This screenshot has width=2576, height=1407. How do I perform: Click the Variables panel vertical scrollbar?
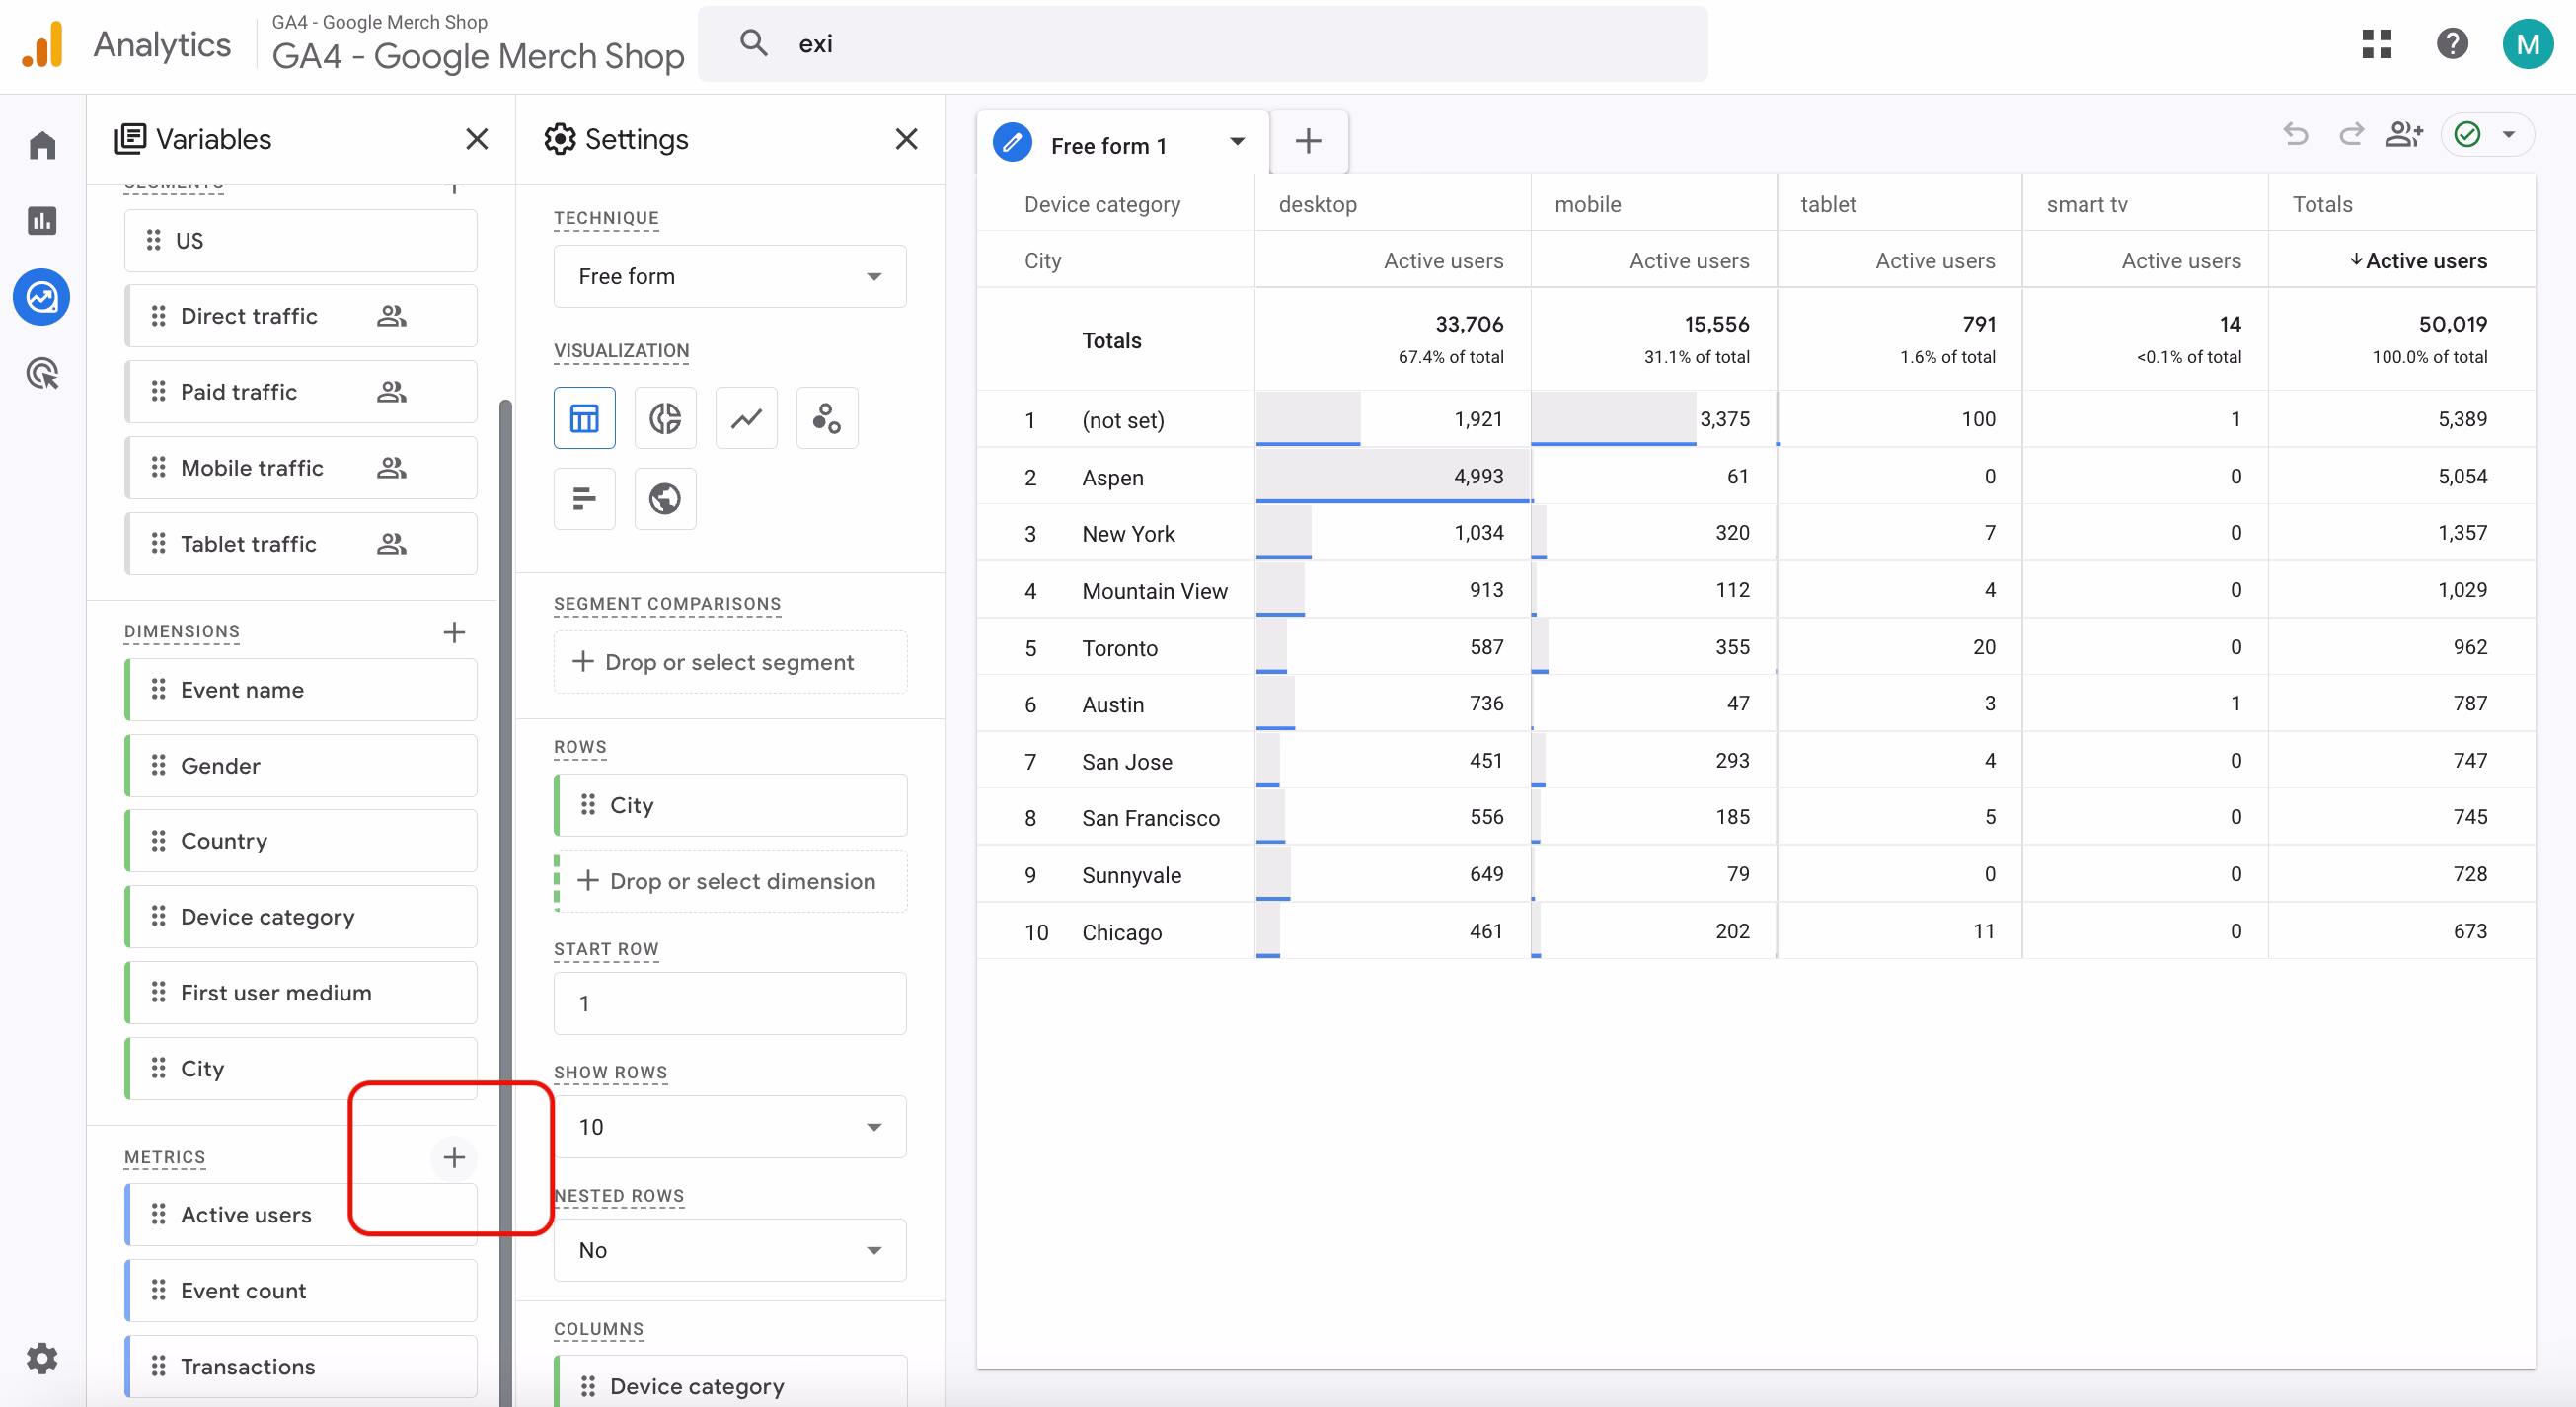pos(505,800)
